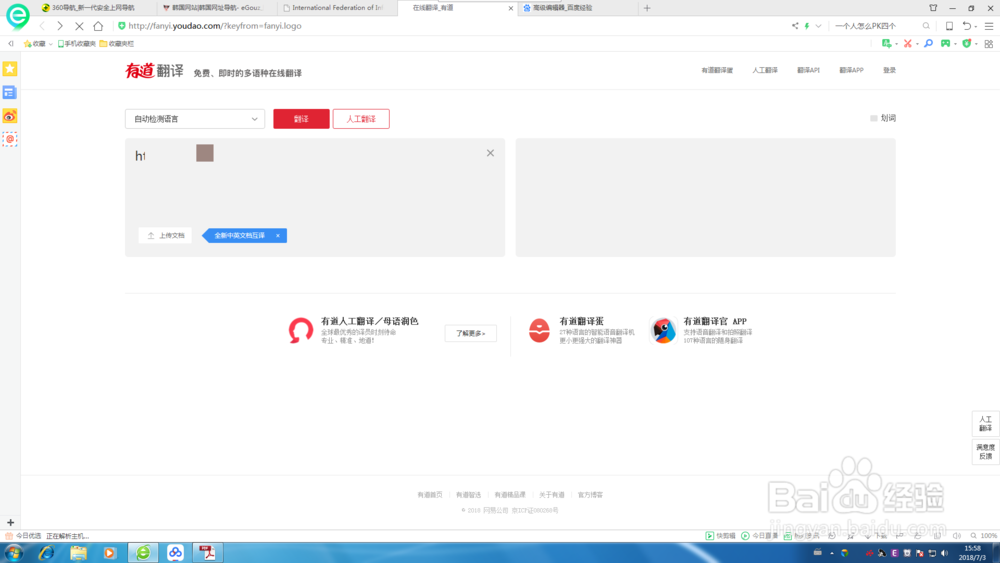The width and height of the screenshot is (1000, 563).
Task: Click the green shield security icon
Action: [x=967, y=43]
